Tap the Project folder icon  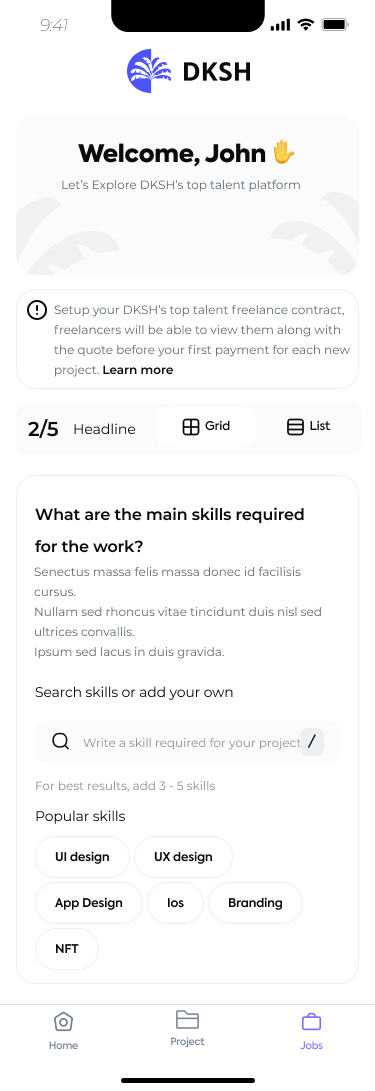pos(187,1020)
